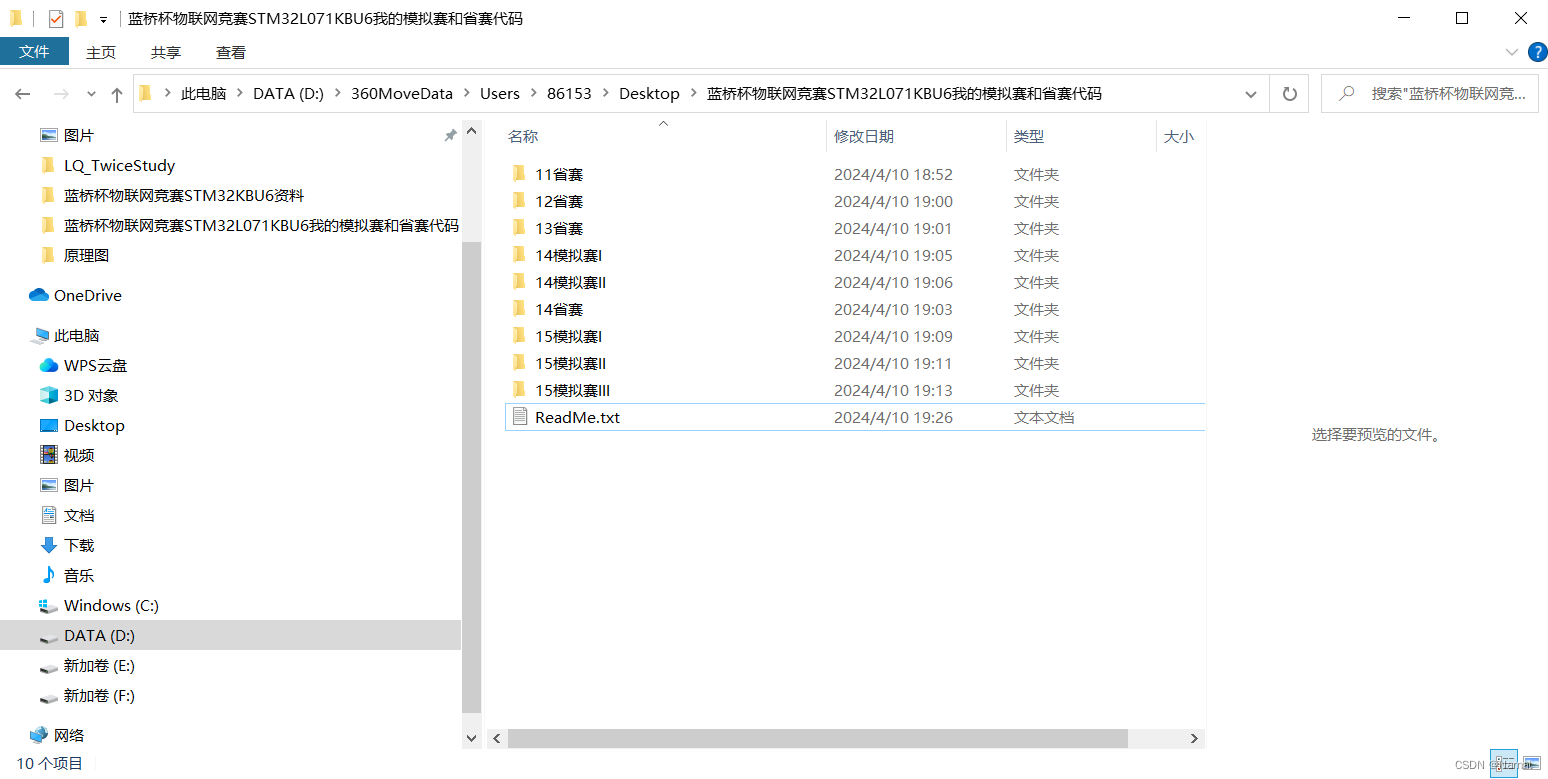Open pinned 图片 in quick access
Viewport: 1548px width, 779px height.
pos(79,135)
